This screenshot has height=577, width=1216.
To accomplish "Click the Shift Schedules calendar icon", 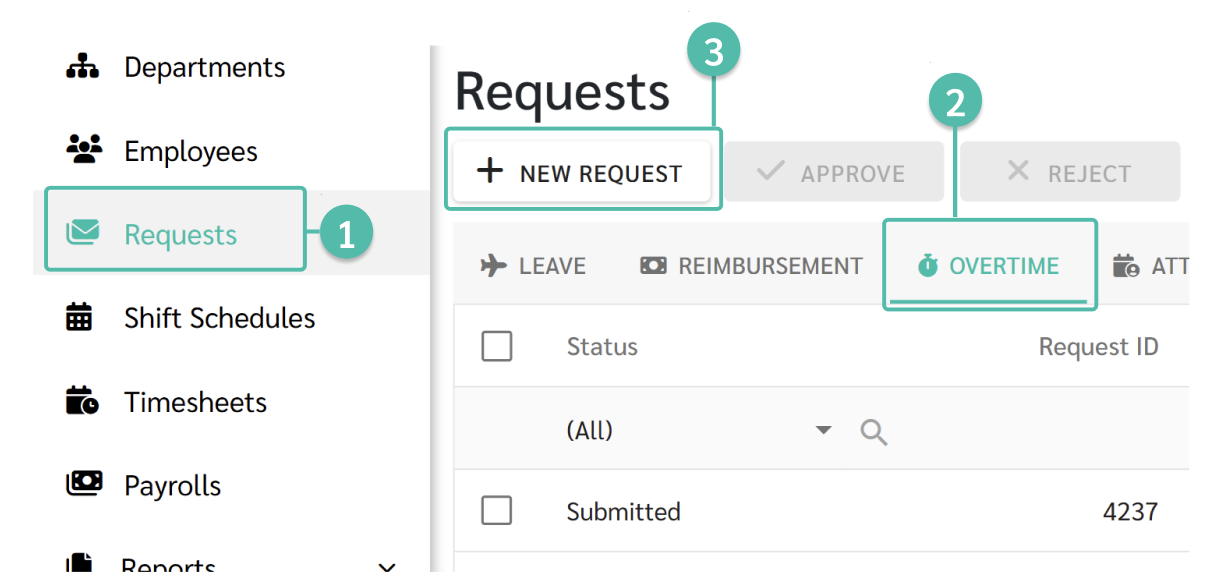I will point(79,318).
